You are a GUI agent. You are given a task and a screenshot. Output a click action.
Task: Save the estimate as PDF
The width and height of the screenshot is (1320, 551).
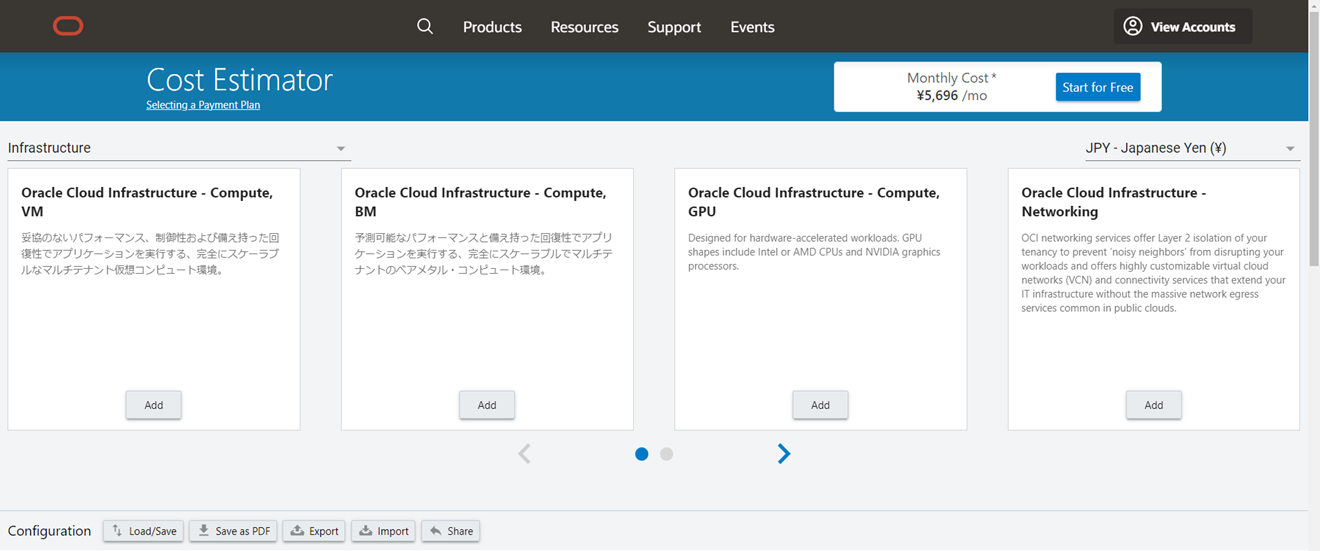233,531
